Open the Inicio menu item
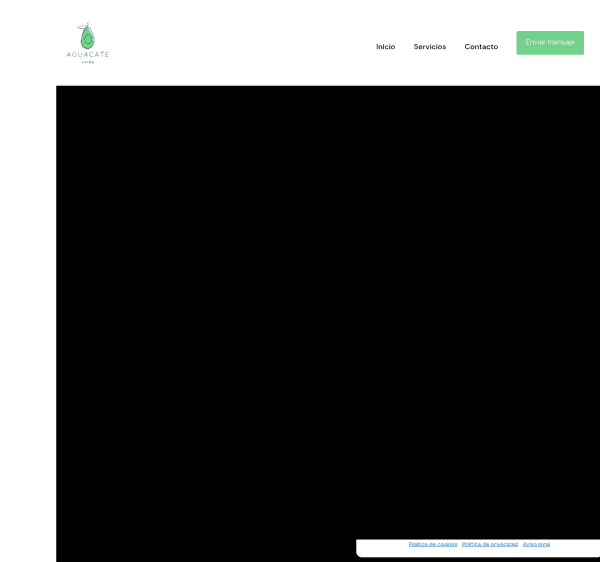 (x=385, y=47)
